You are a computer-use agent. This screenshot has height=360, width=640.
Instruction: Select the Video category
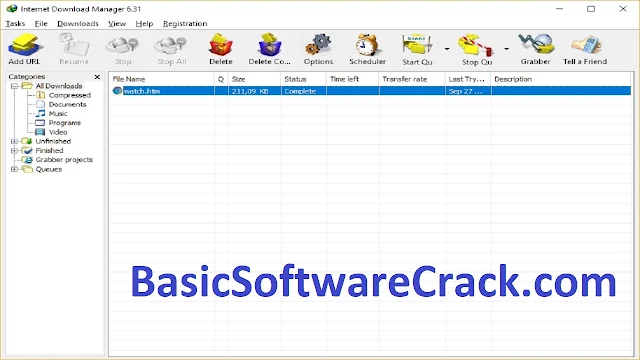[58, 132]
